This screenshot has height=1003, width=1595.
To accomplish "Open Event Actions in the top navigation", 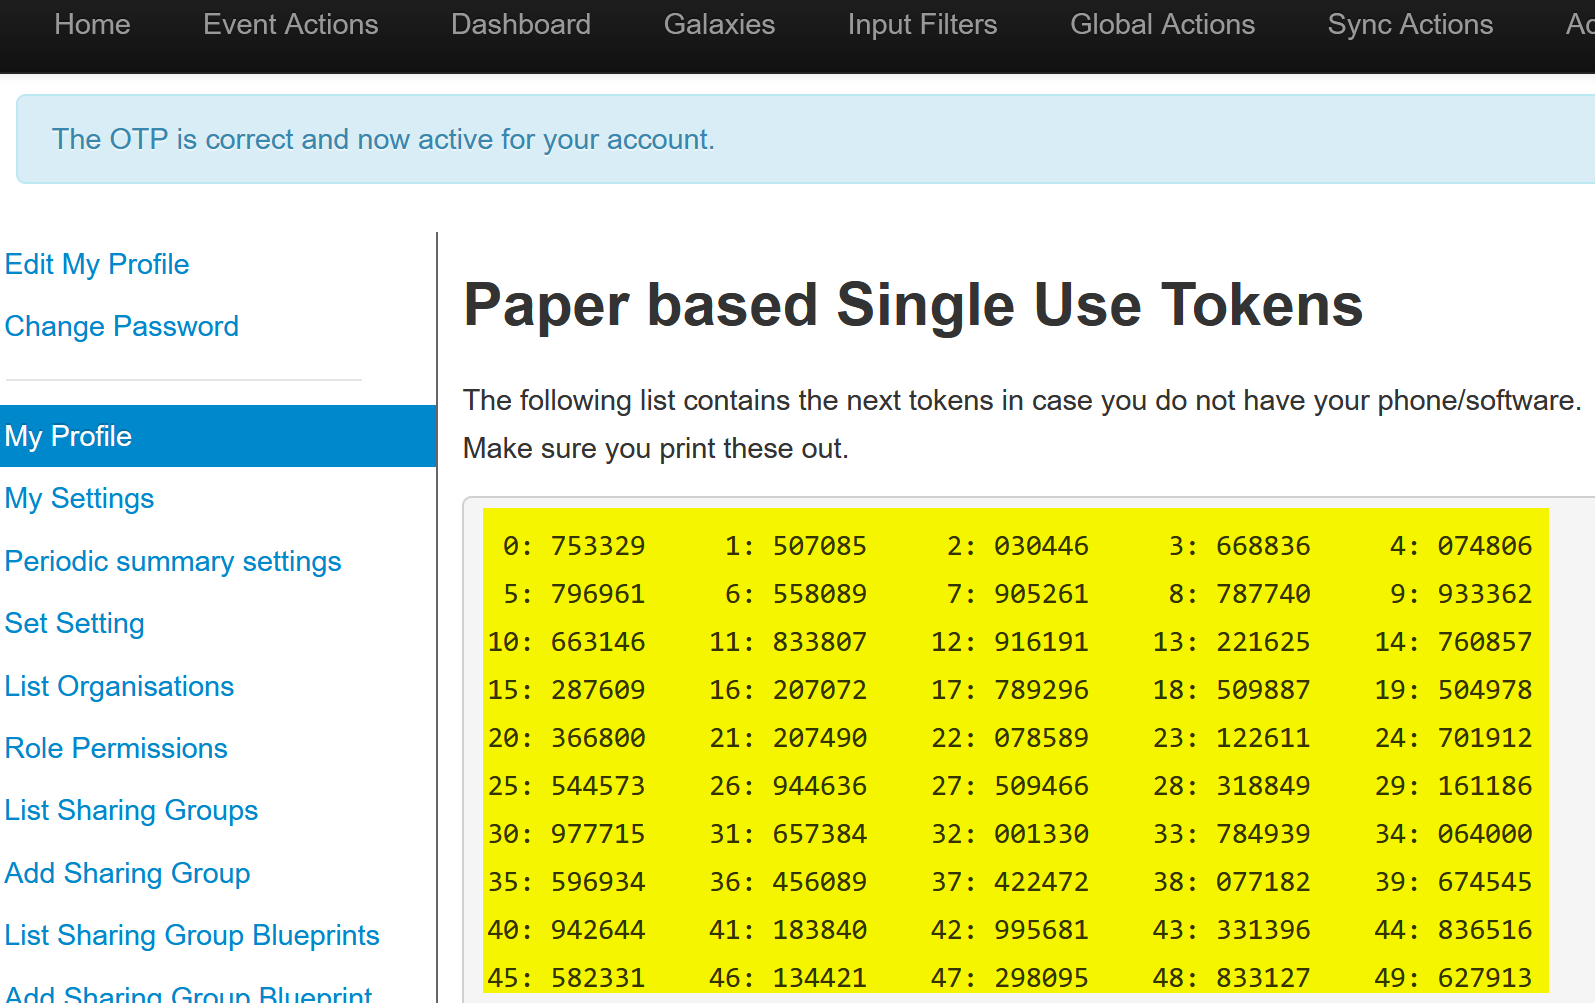I will [x=290, y=24].
